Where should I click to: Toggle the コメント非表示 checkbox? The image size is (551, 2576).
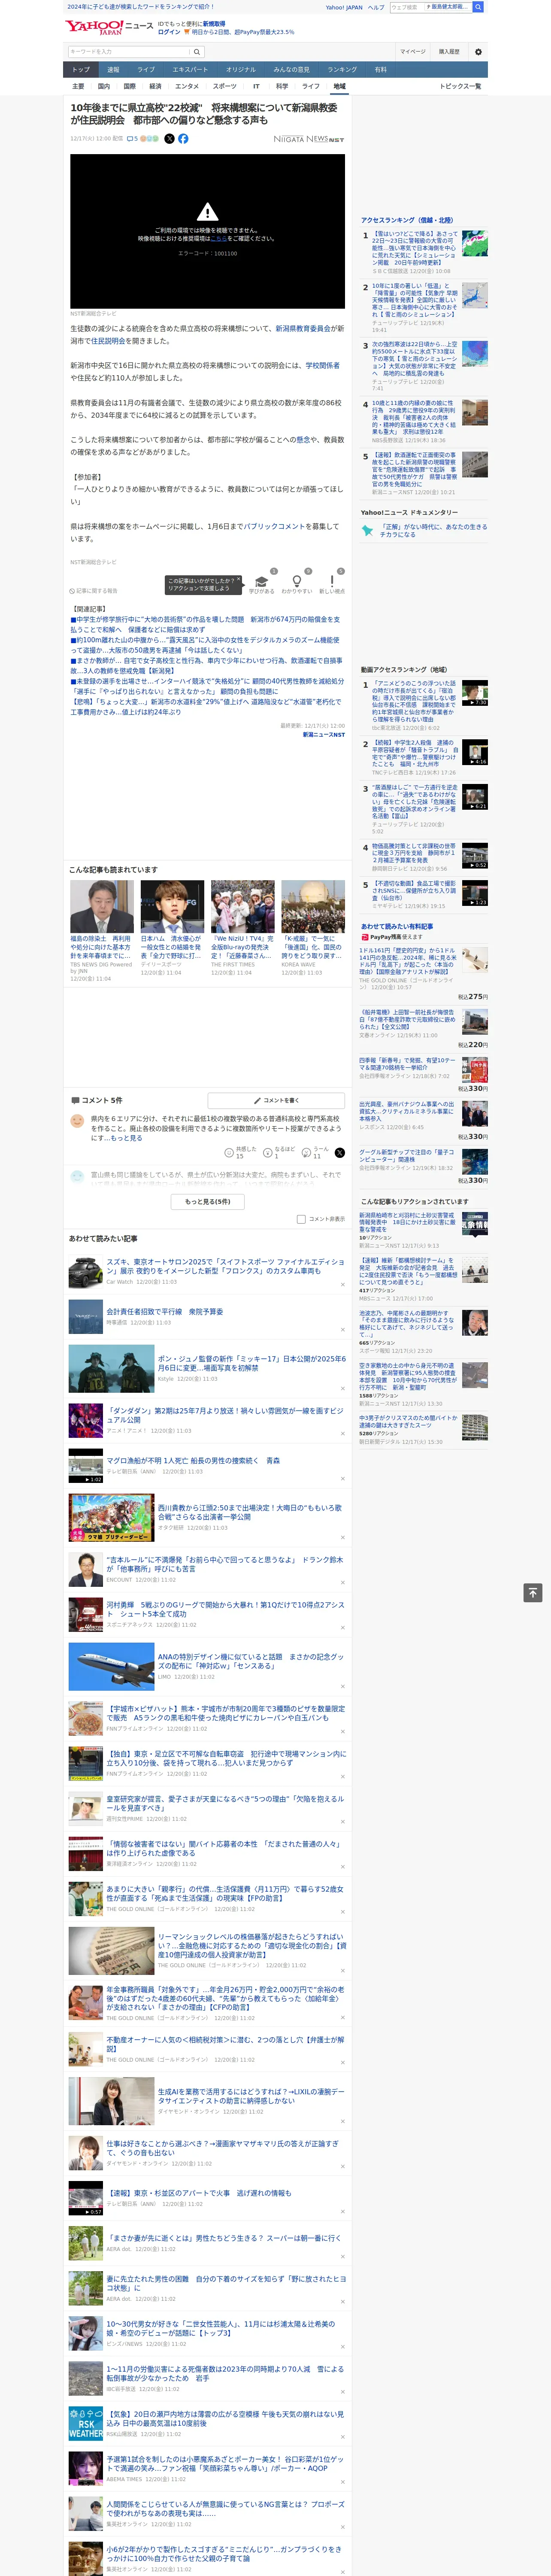[x=301, y=1219]
